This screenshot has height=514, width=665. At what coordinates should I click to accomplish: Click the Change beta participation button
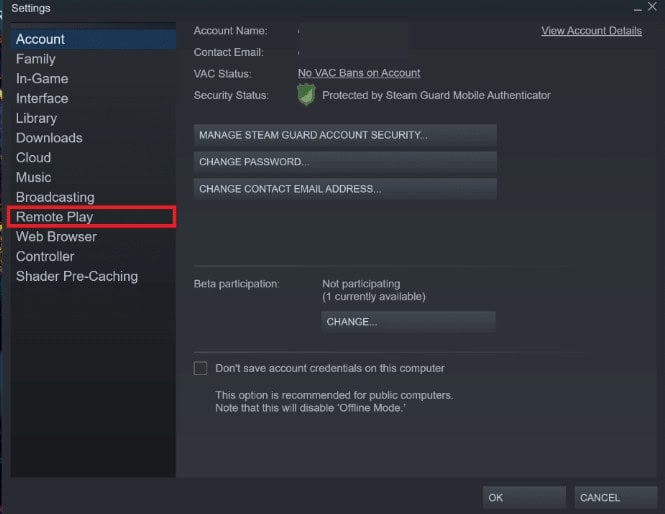coord(408,321)
